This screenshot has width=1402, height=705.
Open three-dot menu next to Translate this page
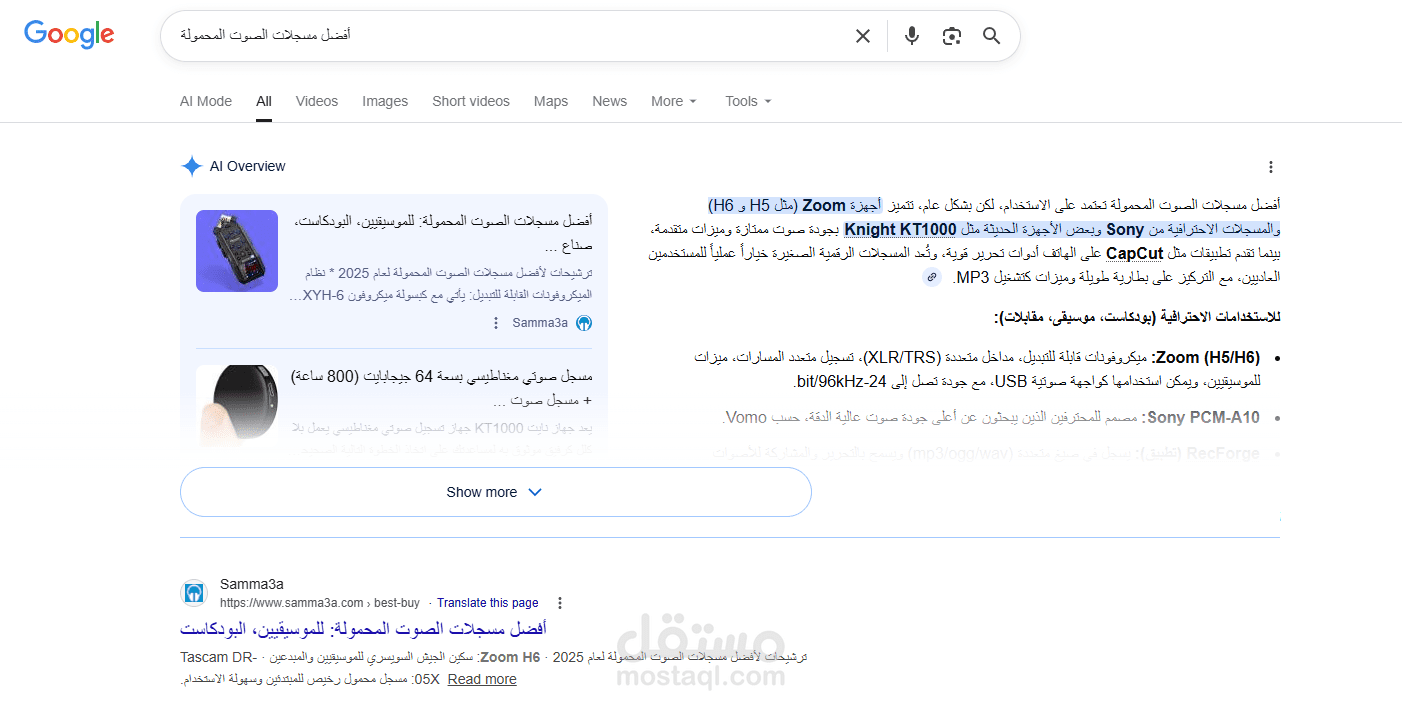point(560,603)
